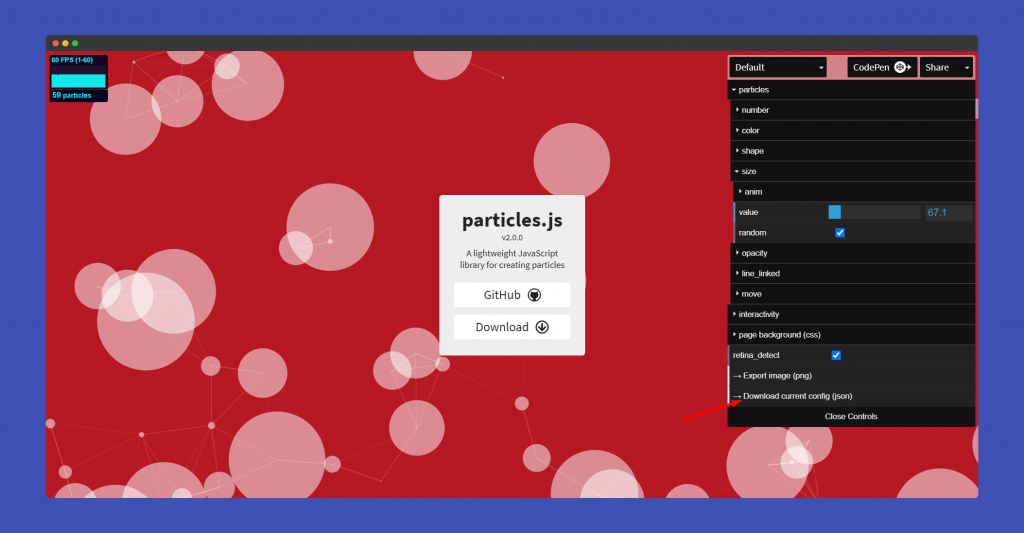The height and width of the screenshot is (533, 1024).
Task: Click the yellow minimize window dot
Action: (65, 43)
